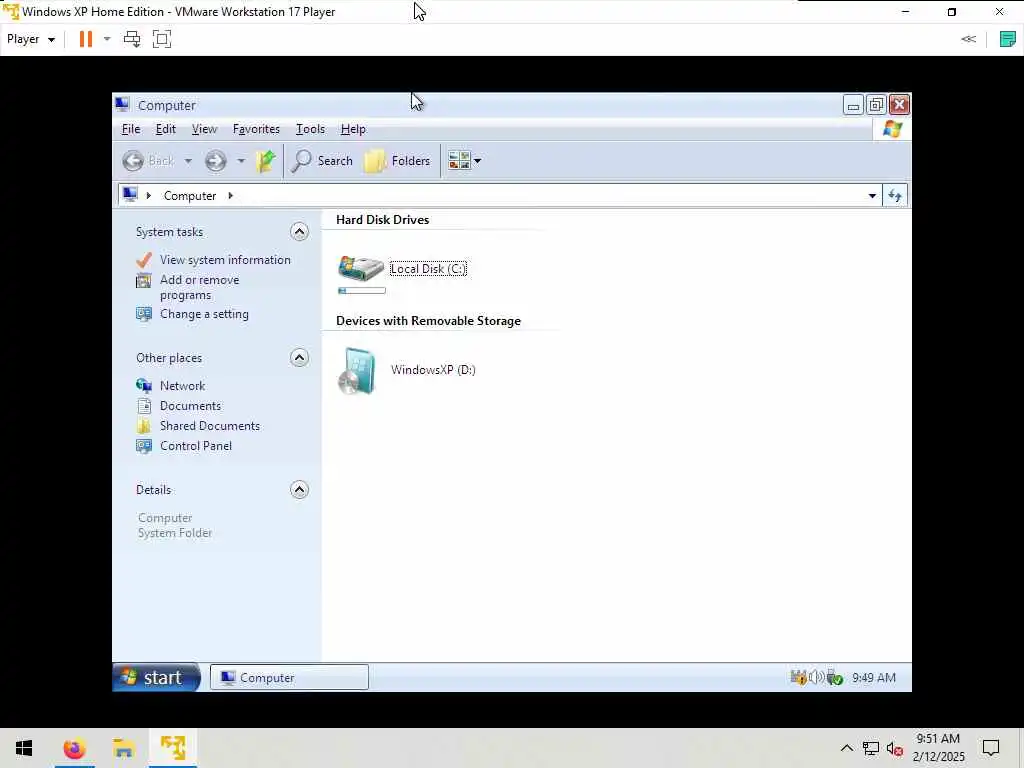Collapse the Details section
This screenshot has width=1024, height=768.
point(299,490)
